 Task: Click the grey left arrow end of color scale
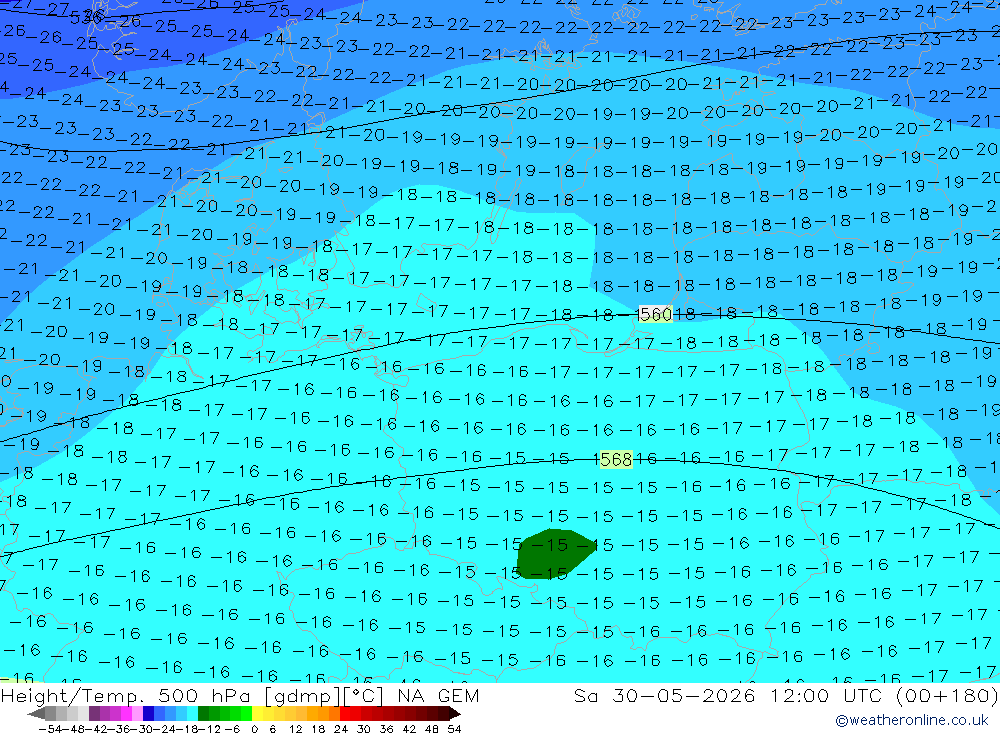(36, 713)
